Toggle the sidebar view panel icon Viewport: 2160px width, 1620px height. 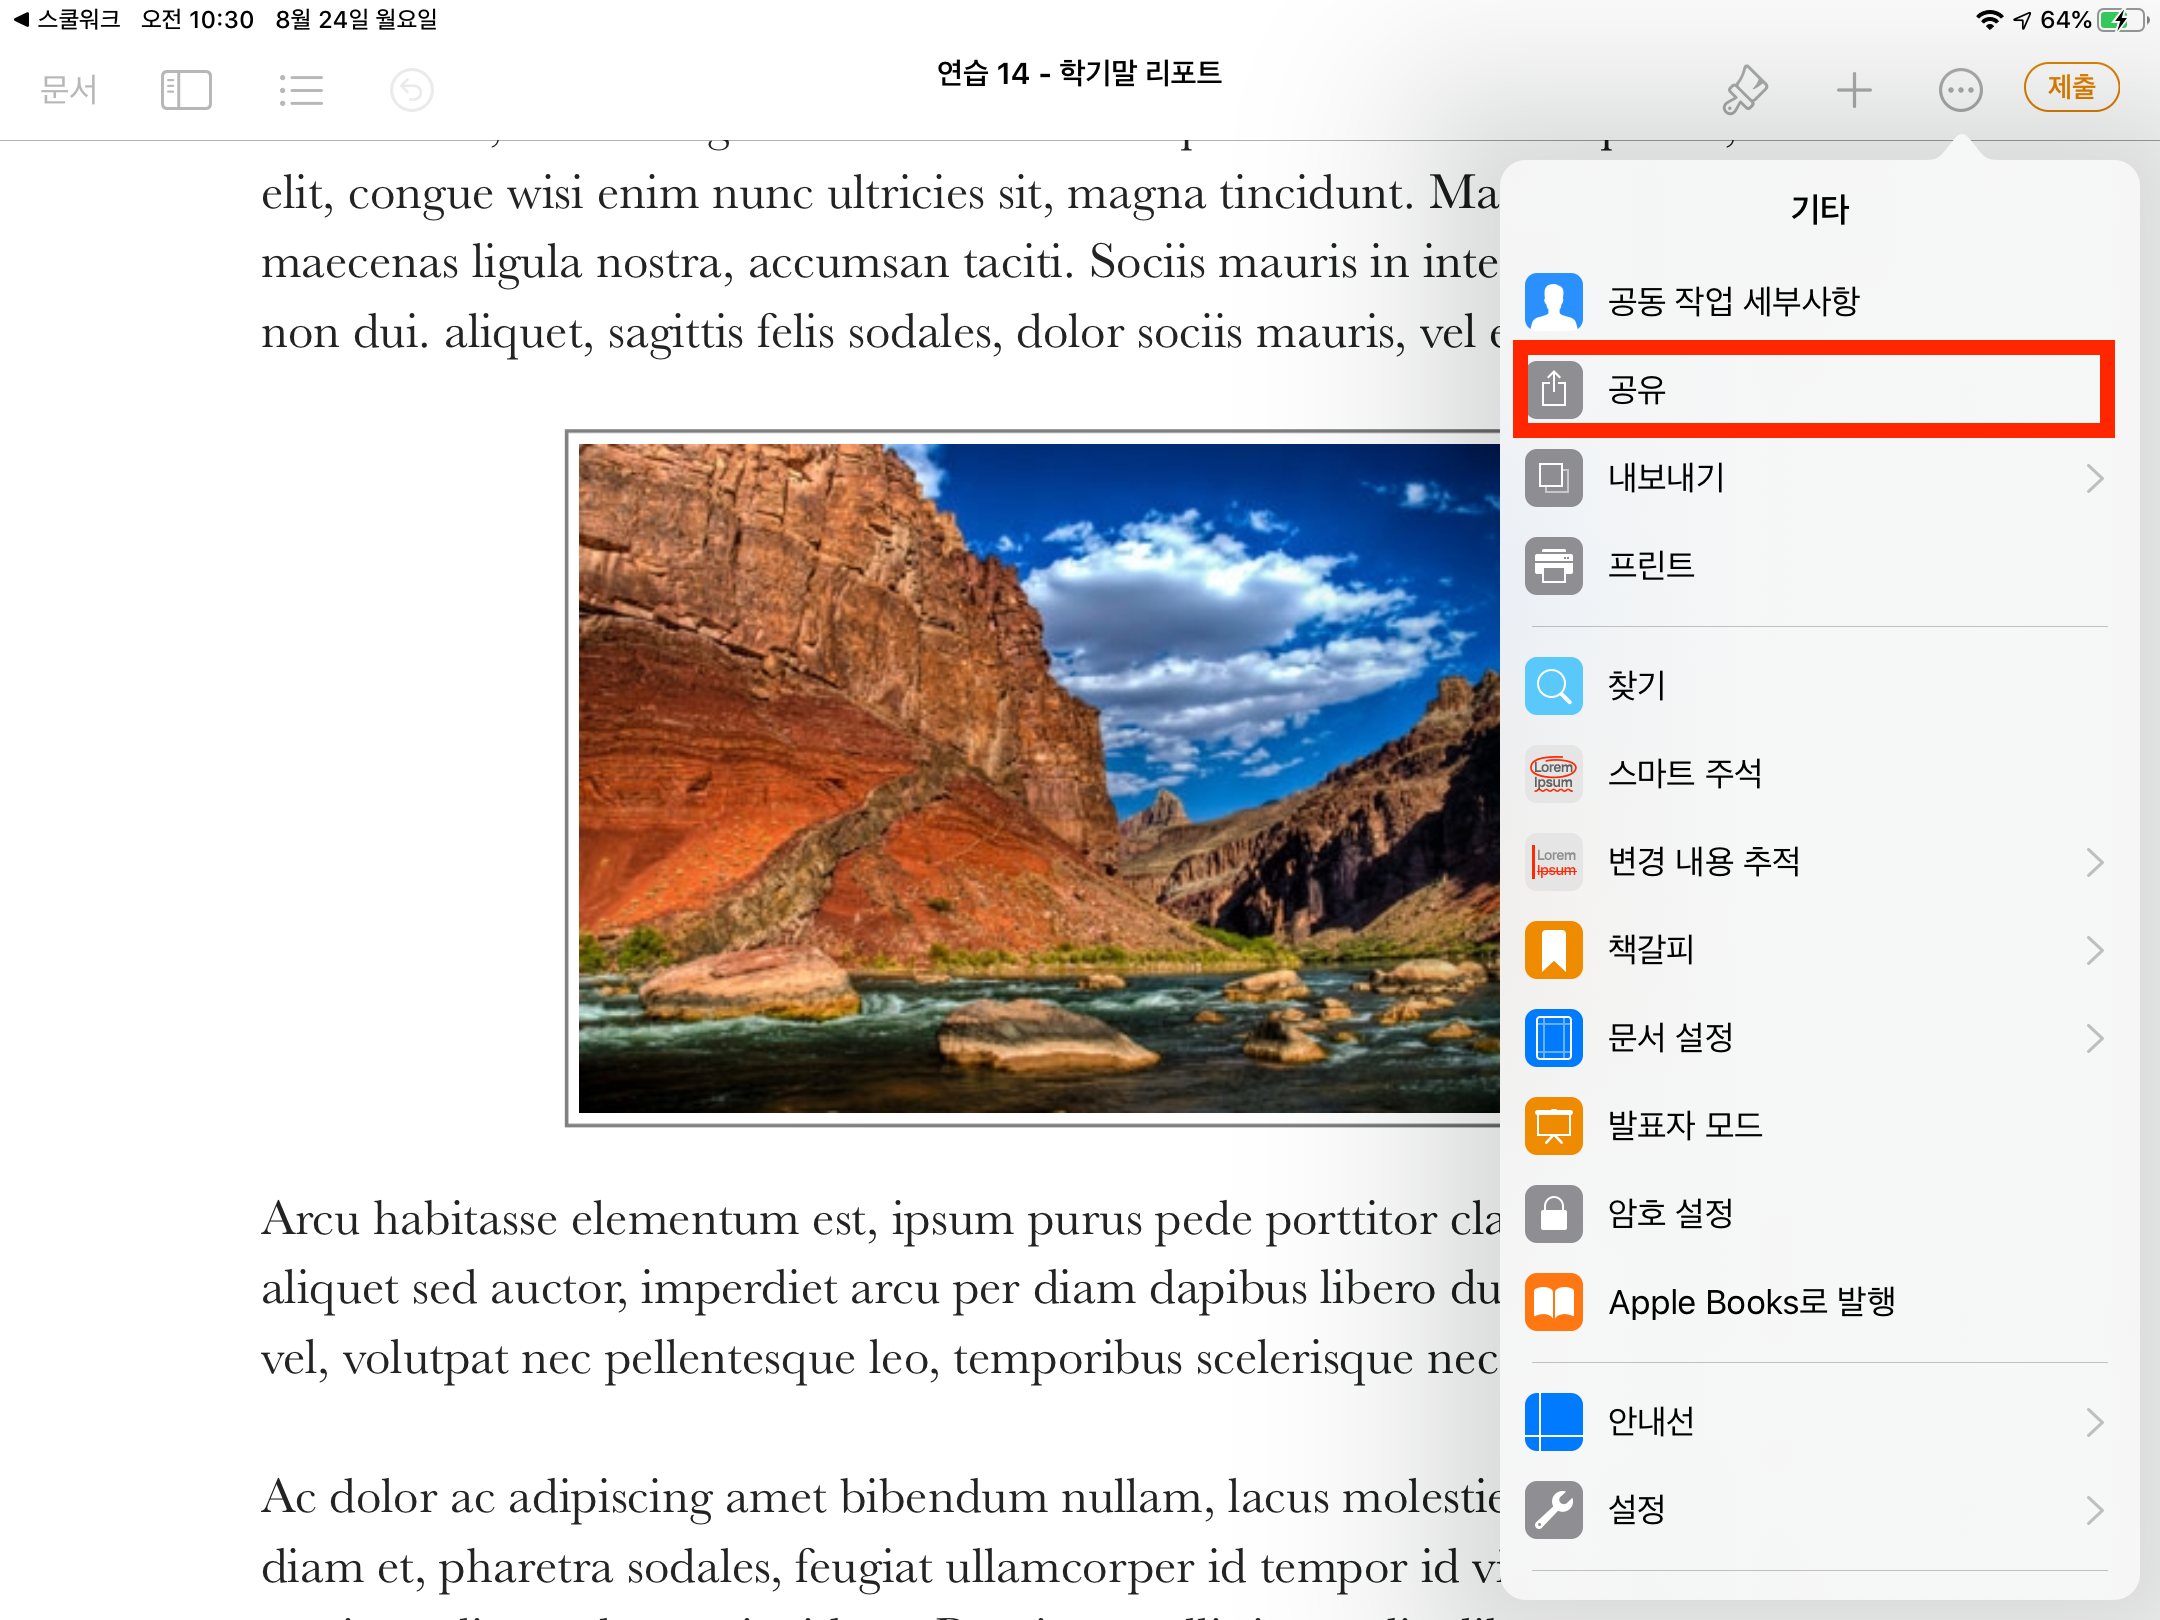point(186,90)
